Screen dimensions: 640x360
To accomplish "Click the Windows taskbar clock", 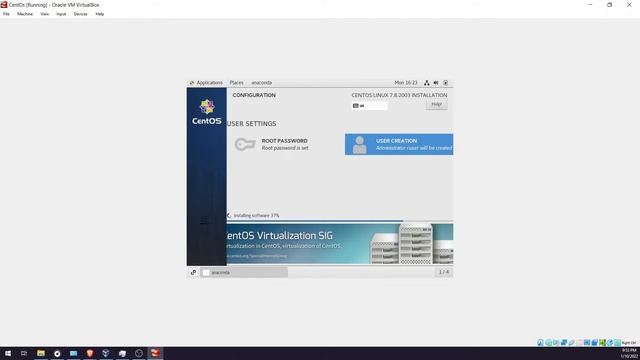I will [629, 353].
